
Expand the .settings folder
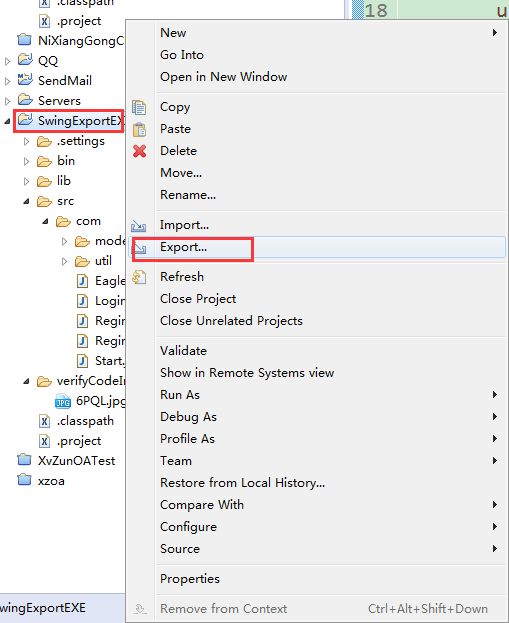tap(26, 141)
